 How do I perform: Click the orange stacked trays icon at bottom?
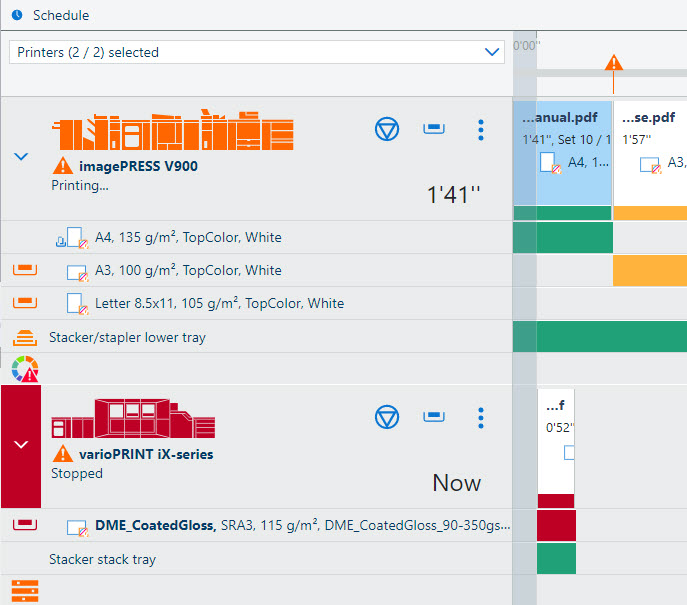25,591
